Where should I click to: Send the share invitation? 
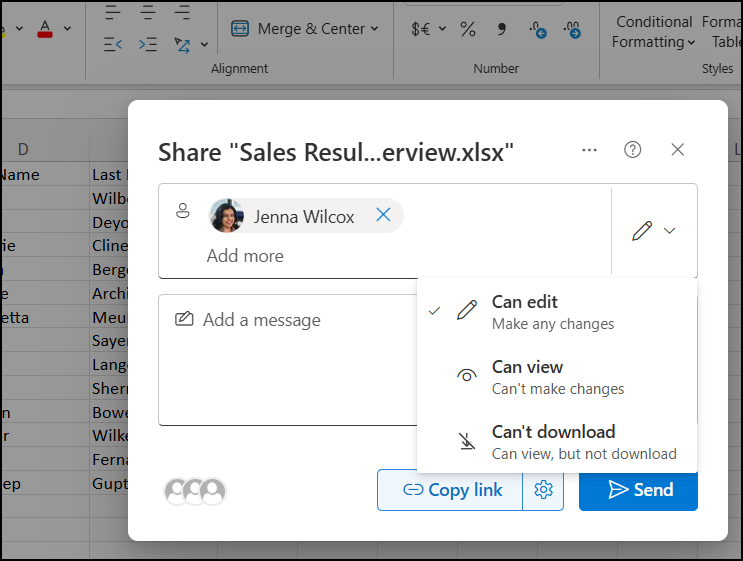click(638, 490)
